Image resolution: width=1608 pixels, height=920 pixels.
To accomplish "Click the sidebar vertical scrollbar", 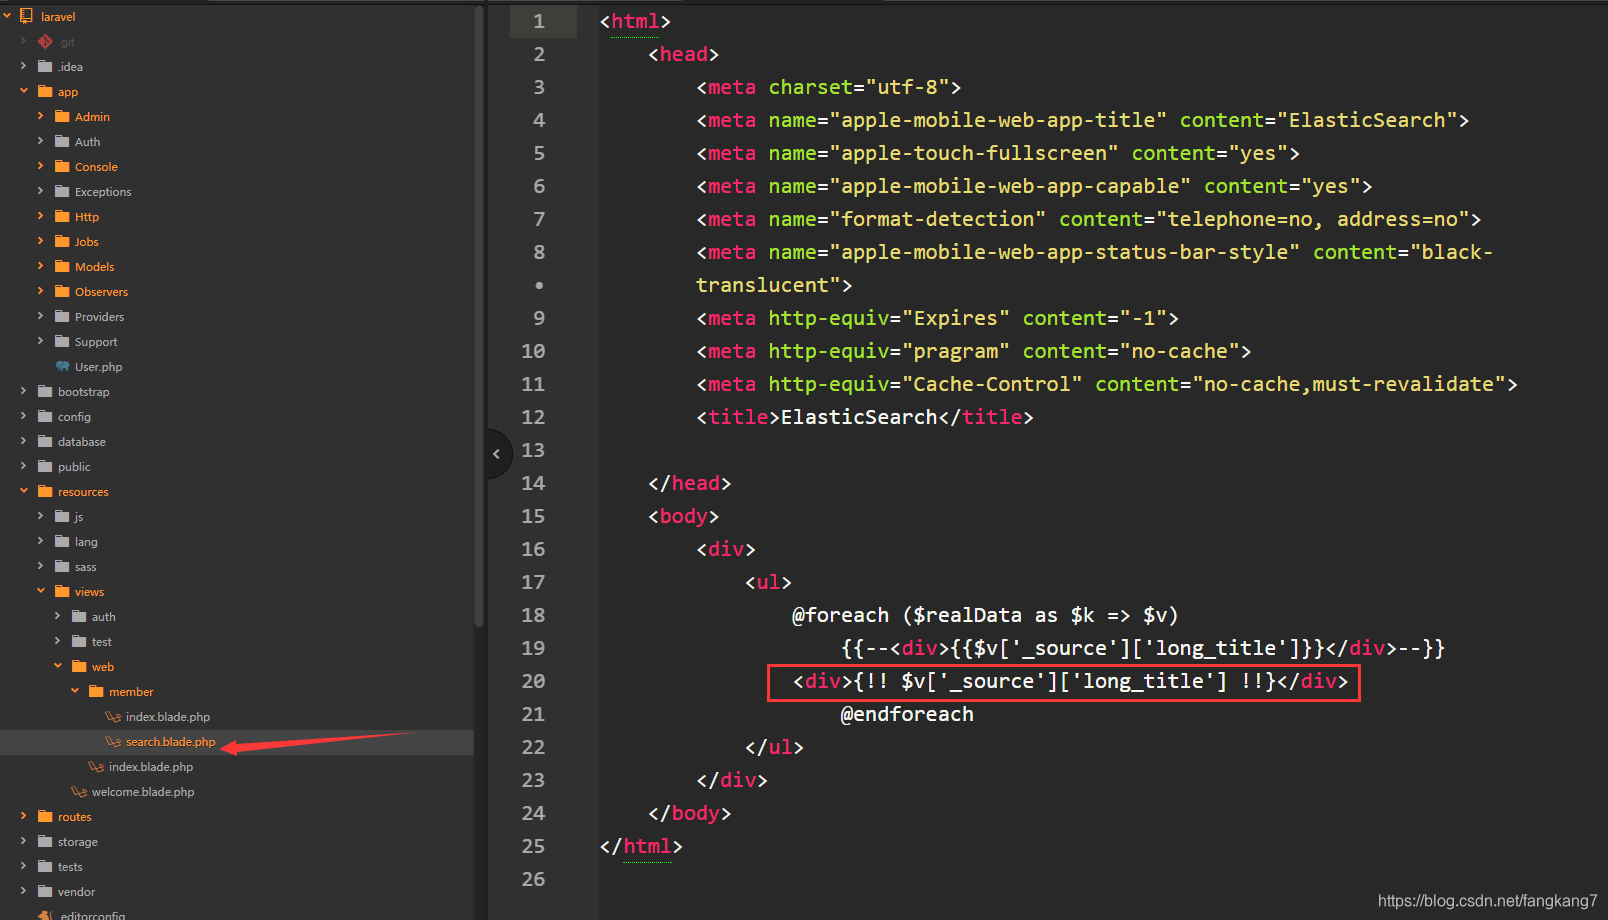I will pos(479,316).
